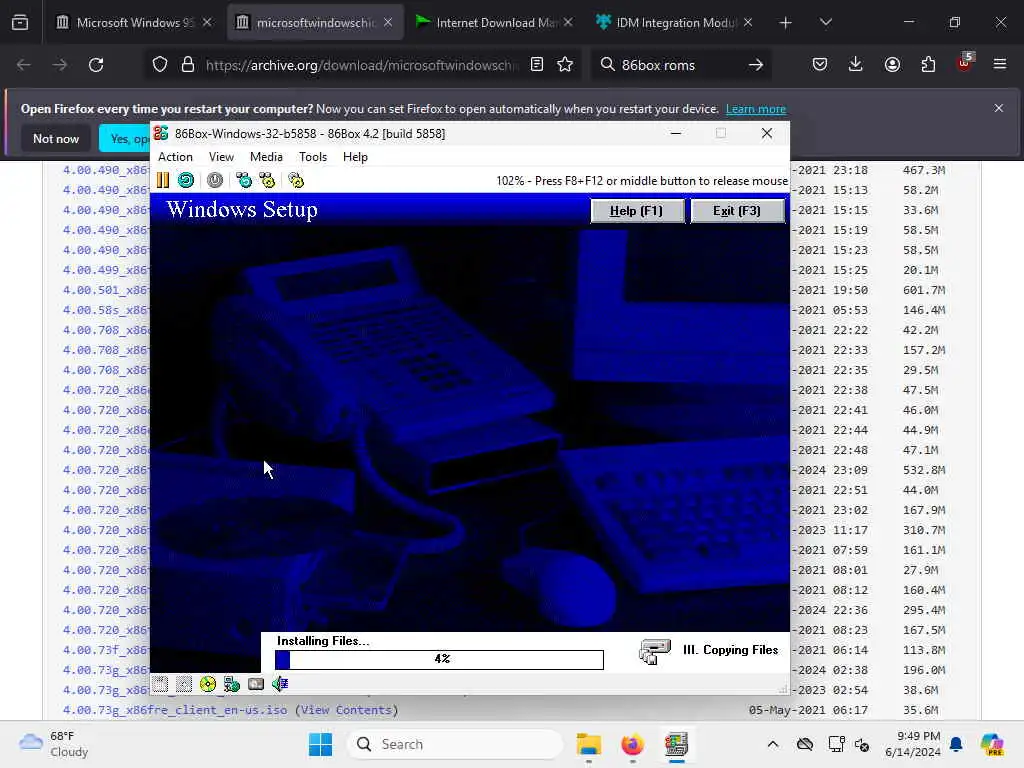Open Learn more link in notification

756,109
